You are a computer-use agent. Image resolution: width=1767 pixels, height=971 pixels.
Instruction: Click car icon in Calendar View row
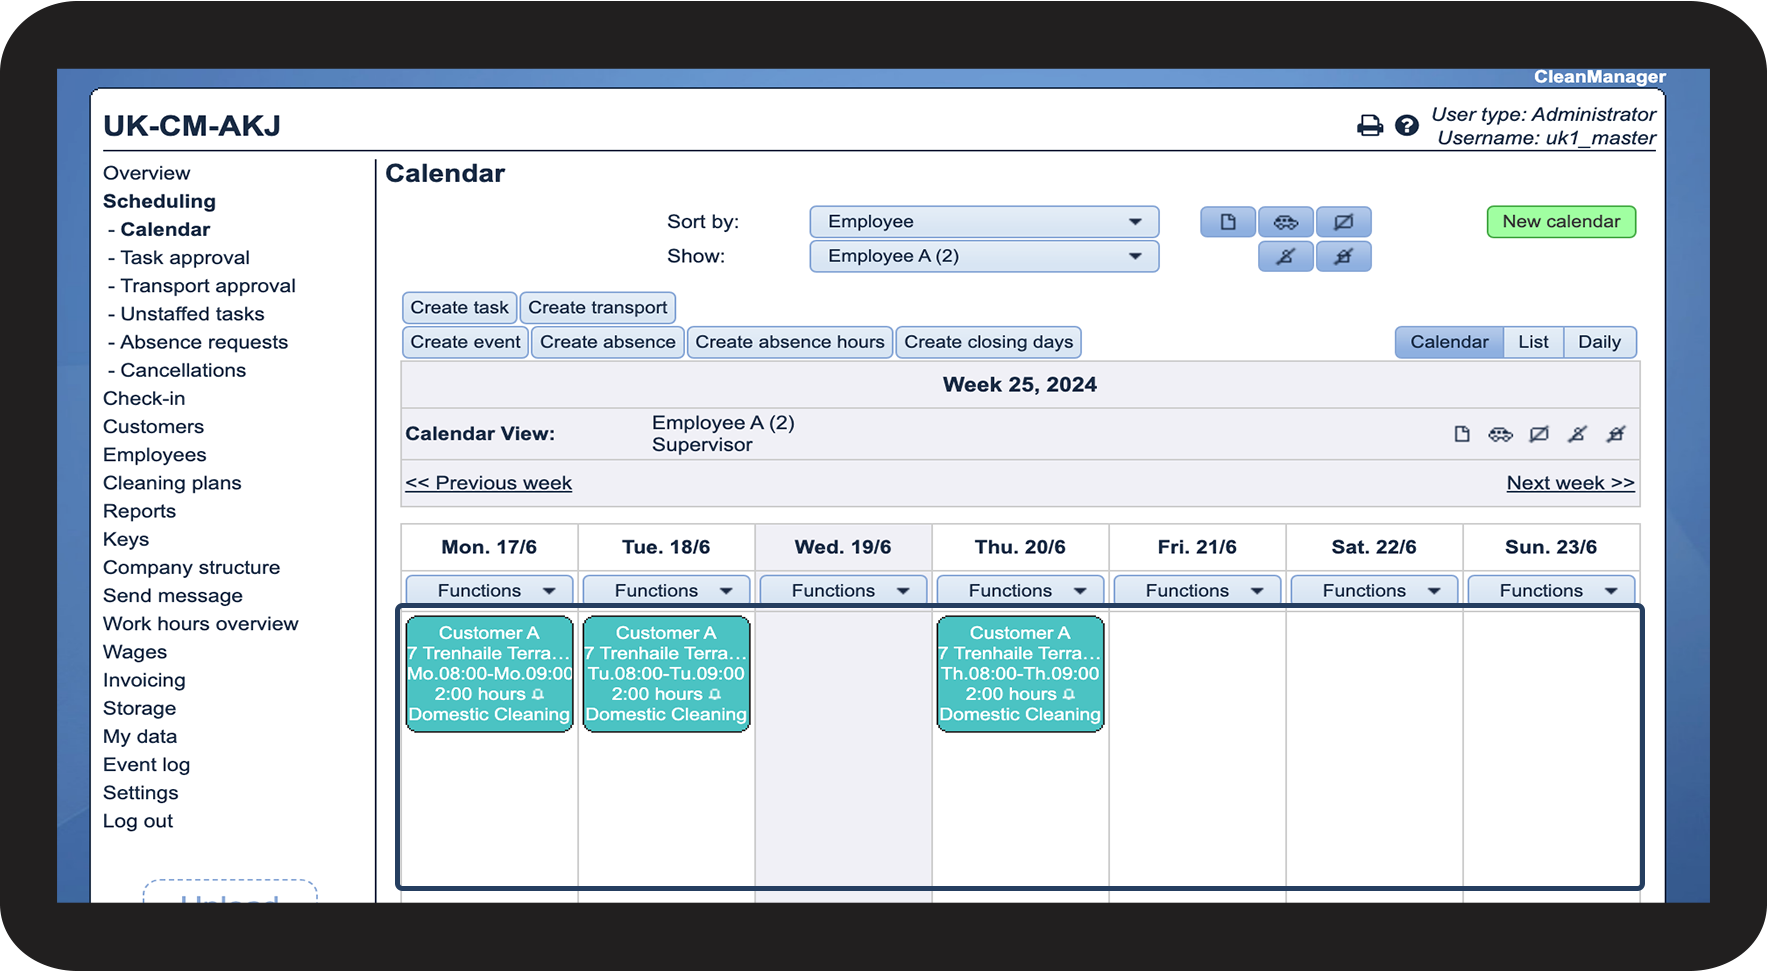(x=1500, y=434)
